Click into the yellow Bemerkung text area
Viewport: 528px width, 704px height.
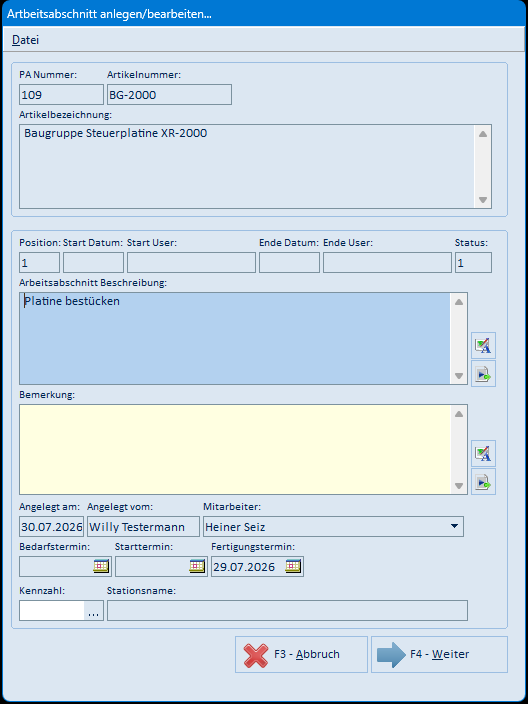pos(235,449)
